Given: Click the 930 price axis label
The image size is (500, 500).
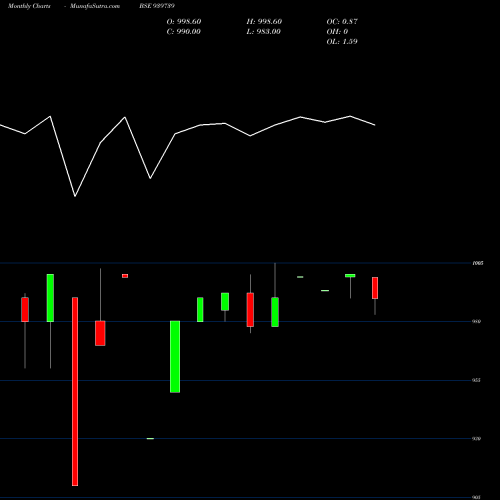Looking at the screenshot, I should 477,439.
